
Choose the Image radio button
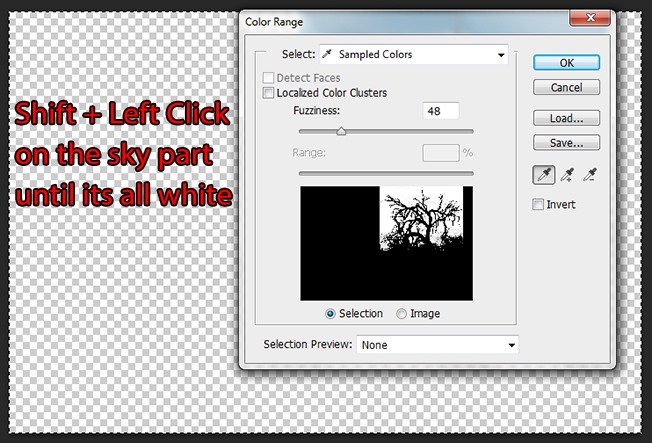click(x=401, y=314)
